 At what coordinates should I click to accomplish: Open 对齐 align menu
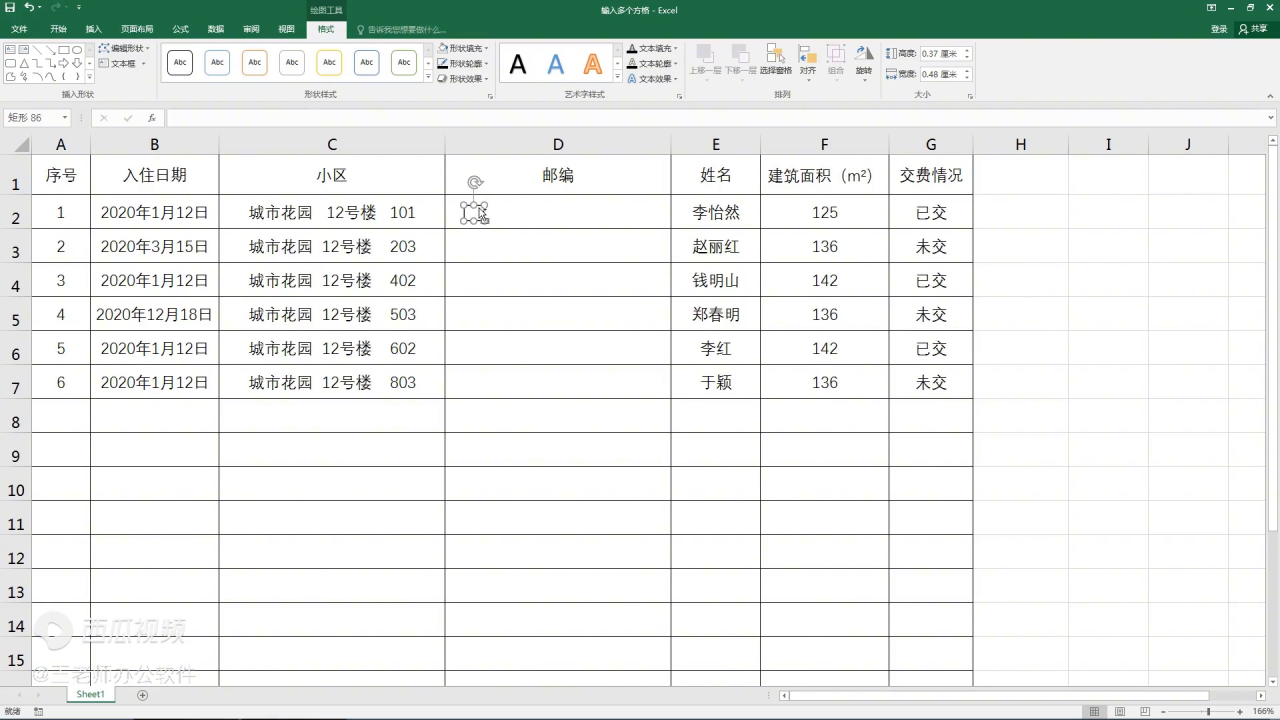point(807,62)
